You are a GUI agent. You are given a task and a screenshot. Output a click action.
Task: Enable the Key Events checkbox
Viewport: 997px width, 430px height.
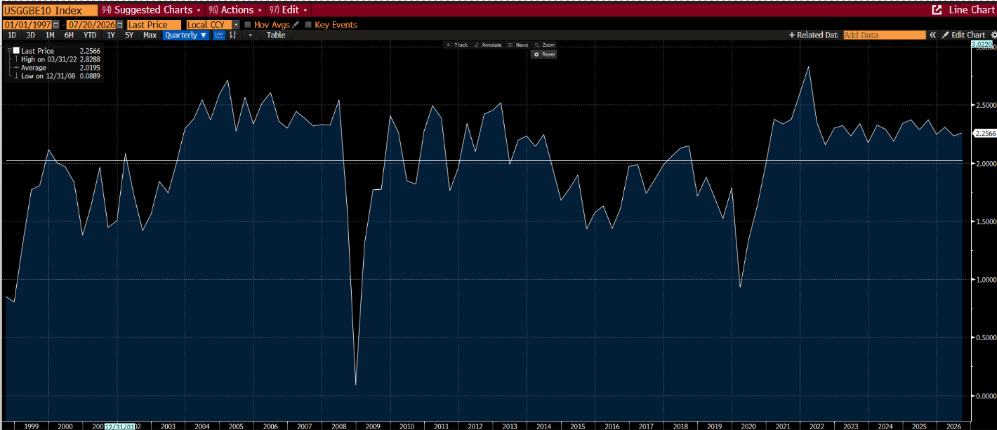point(308,25)
